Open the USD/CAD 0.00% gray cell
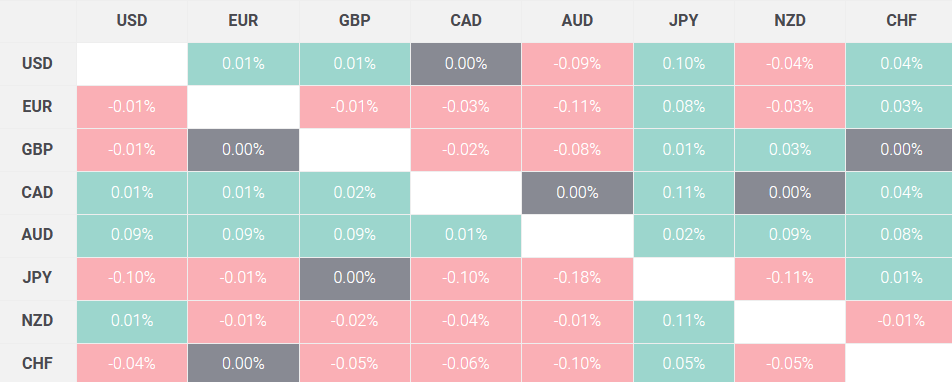 466,64
